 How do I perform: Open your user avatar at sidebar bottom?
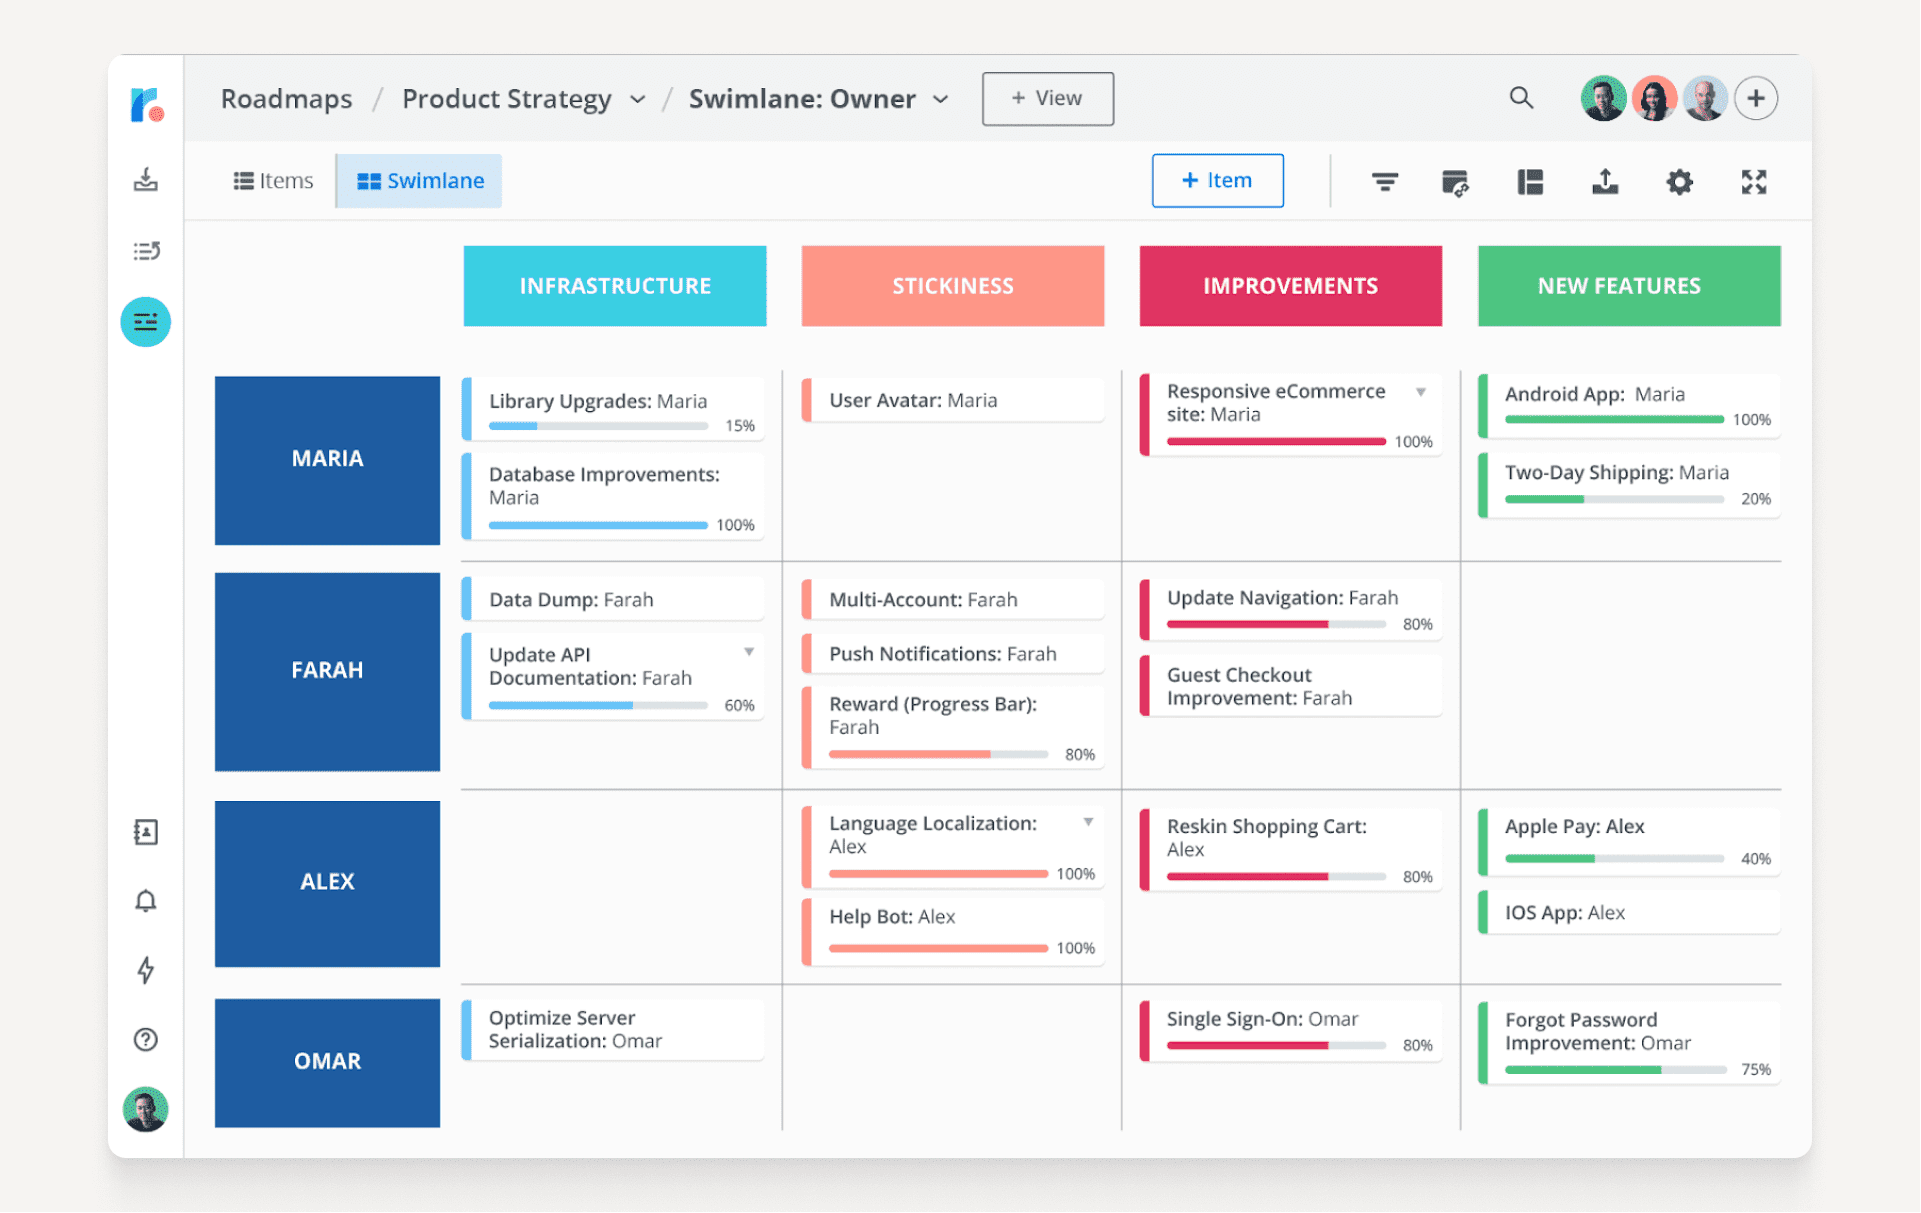tap(146, 1109)
